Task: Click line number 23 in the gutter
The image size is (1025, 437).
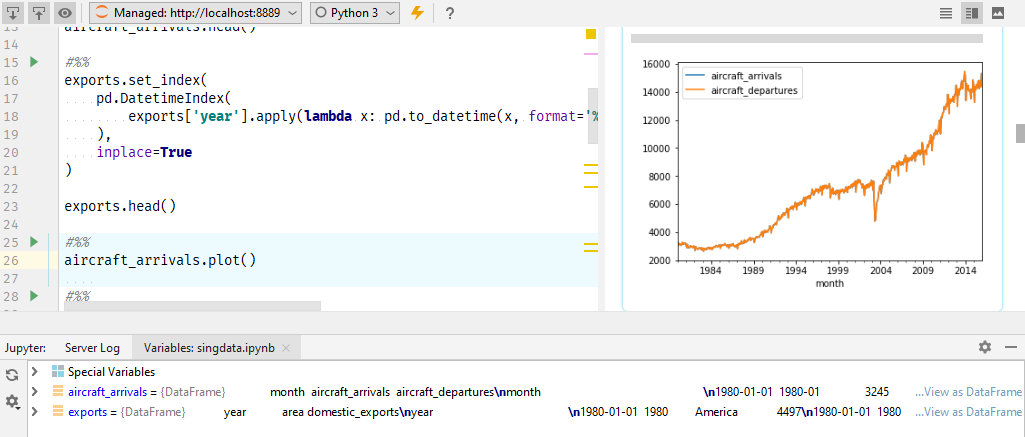Action: pyautogui.click(x=11, y=206)
